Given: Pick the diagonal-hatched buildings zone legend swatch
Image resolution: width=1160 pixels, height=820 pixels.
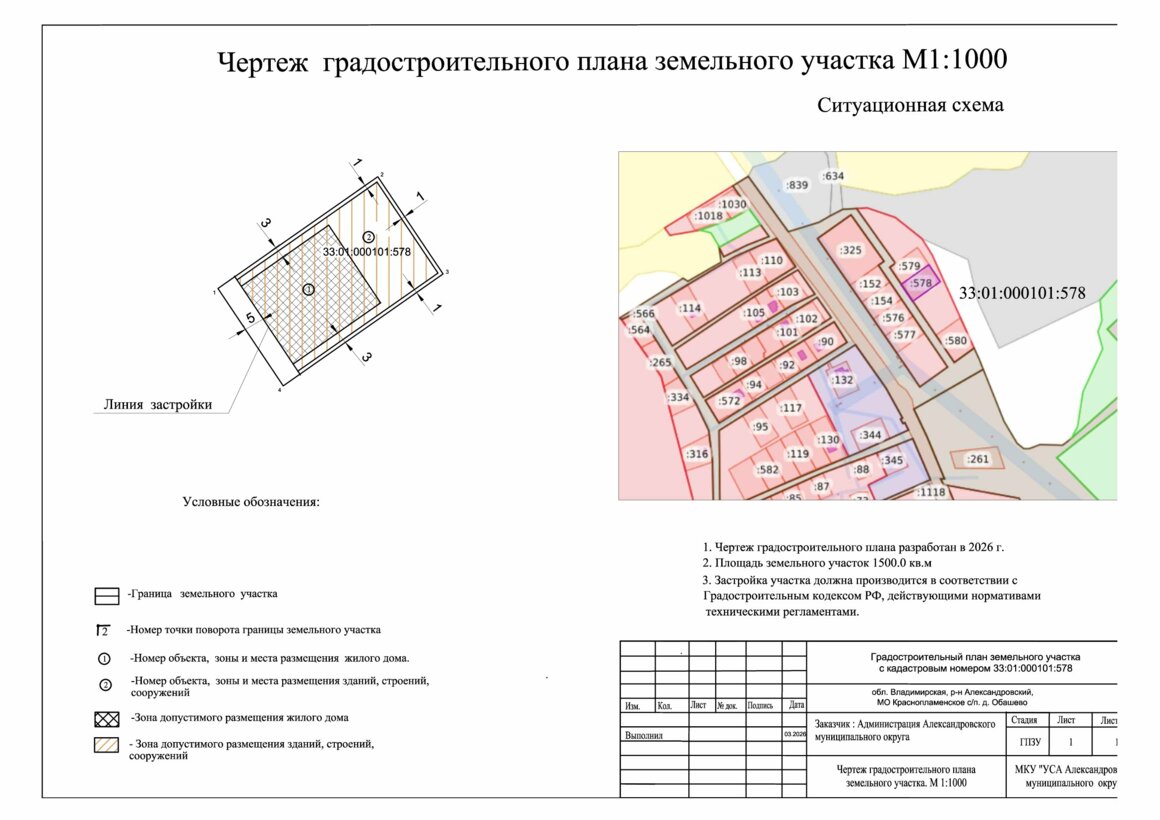Looking at the screenshot, I should [x=106, y=746].
